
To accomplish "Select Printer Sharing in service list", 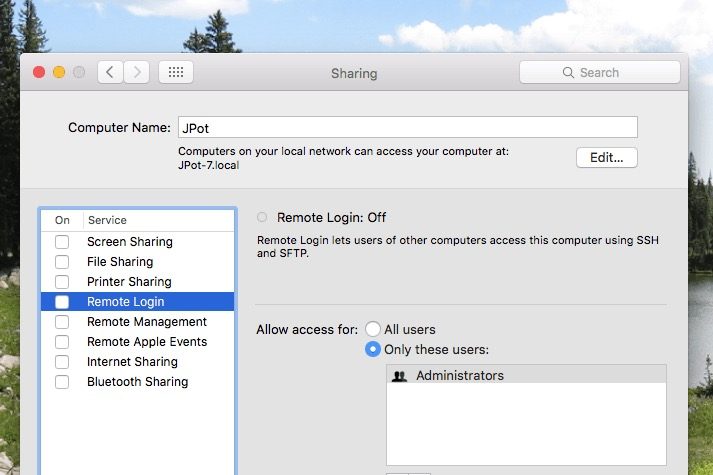I will pos(129,282).
